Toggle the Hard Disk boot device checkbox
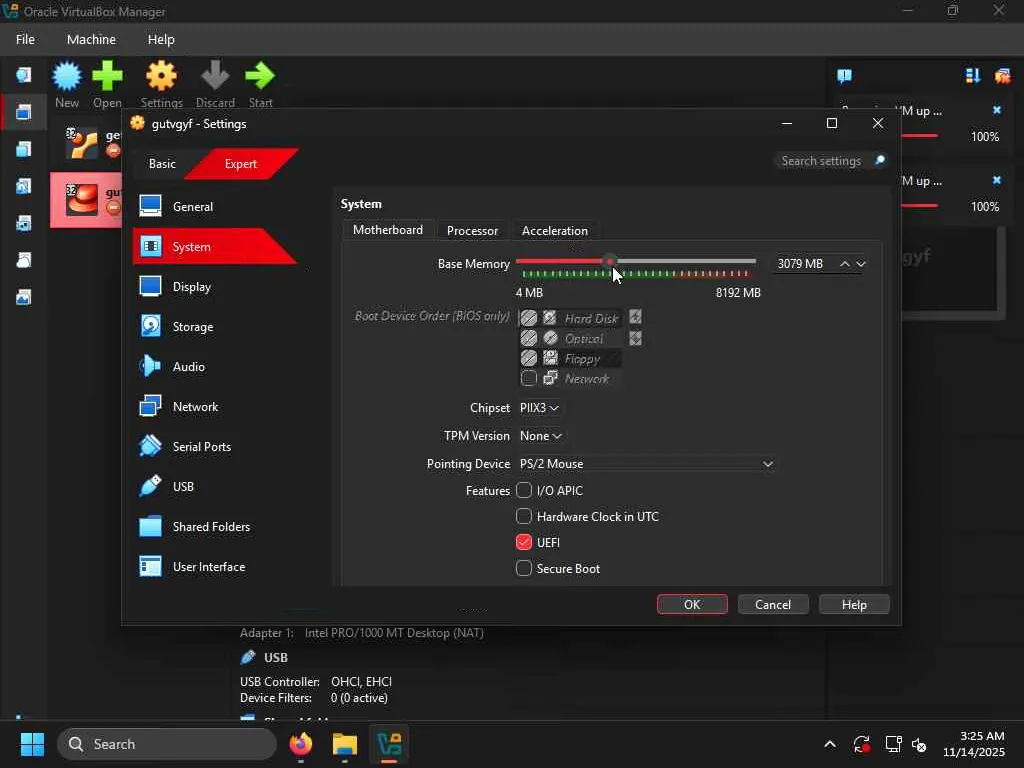The width and height of the screenshot is (1024, 768). coord(528,318)
